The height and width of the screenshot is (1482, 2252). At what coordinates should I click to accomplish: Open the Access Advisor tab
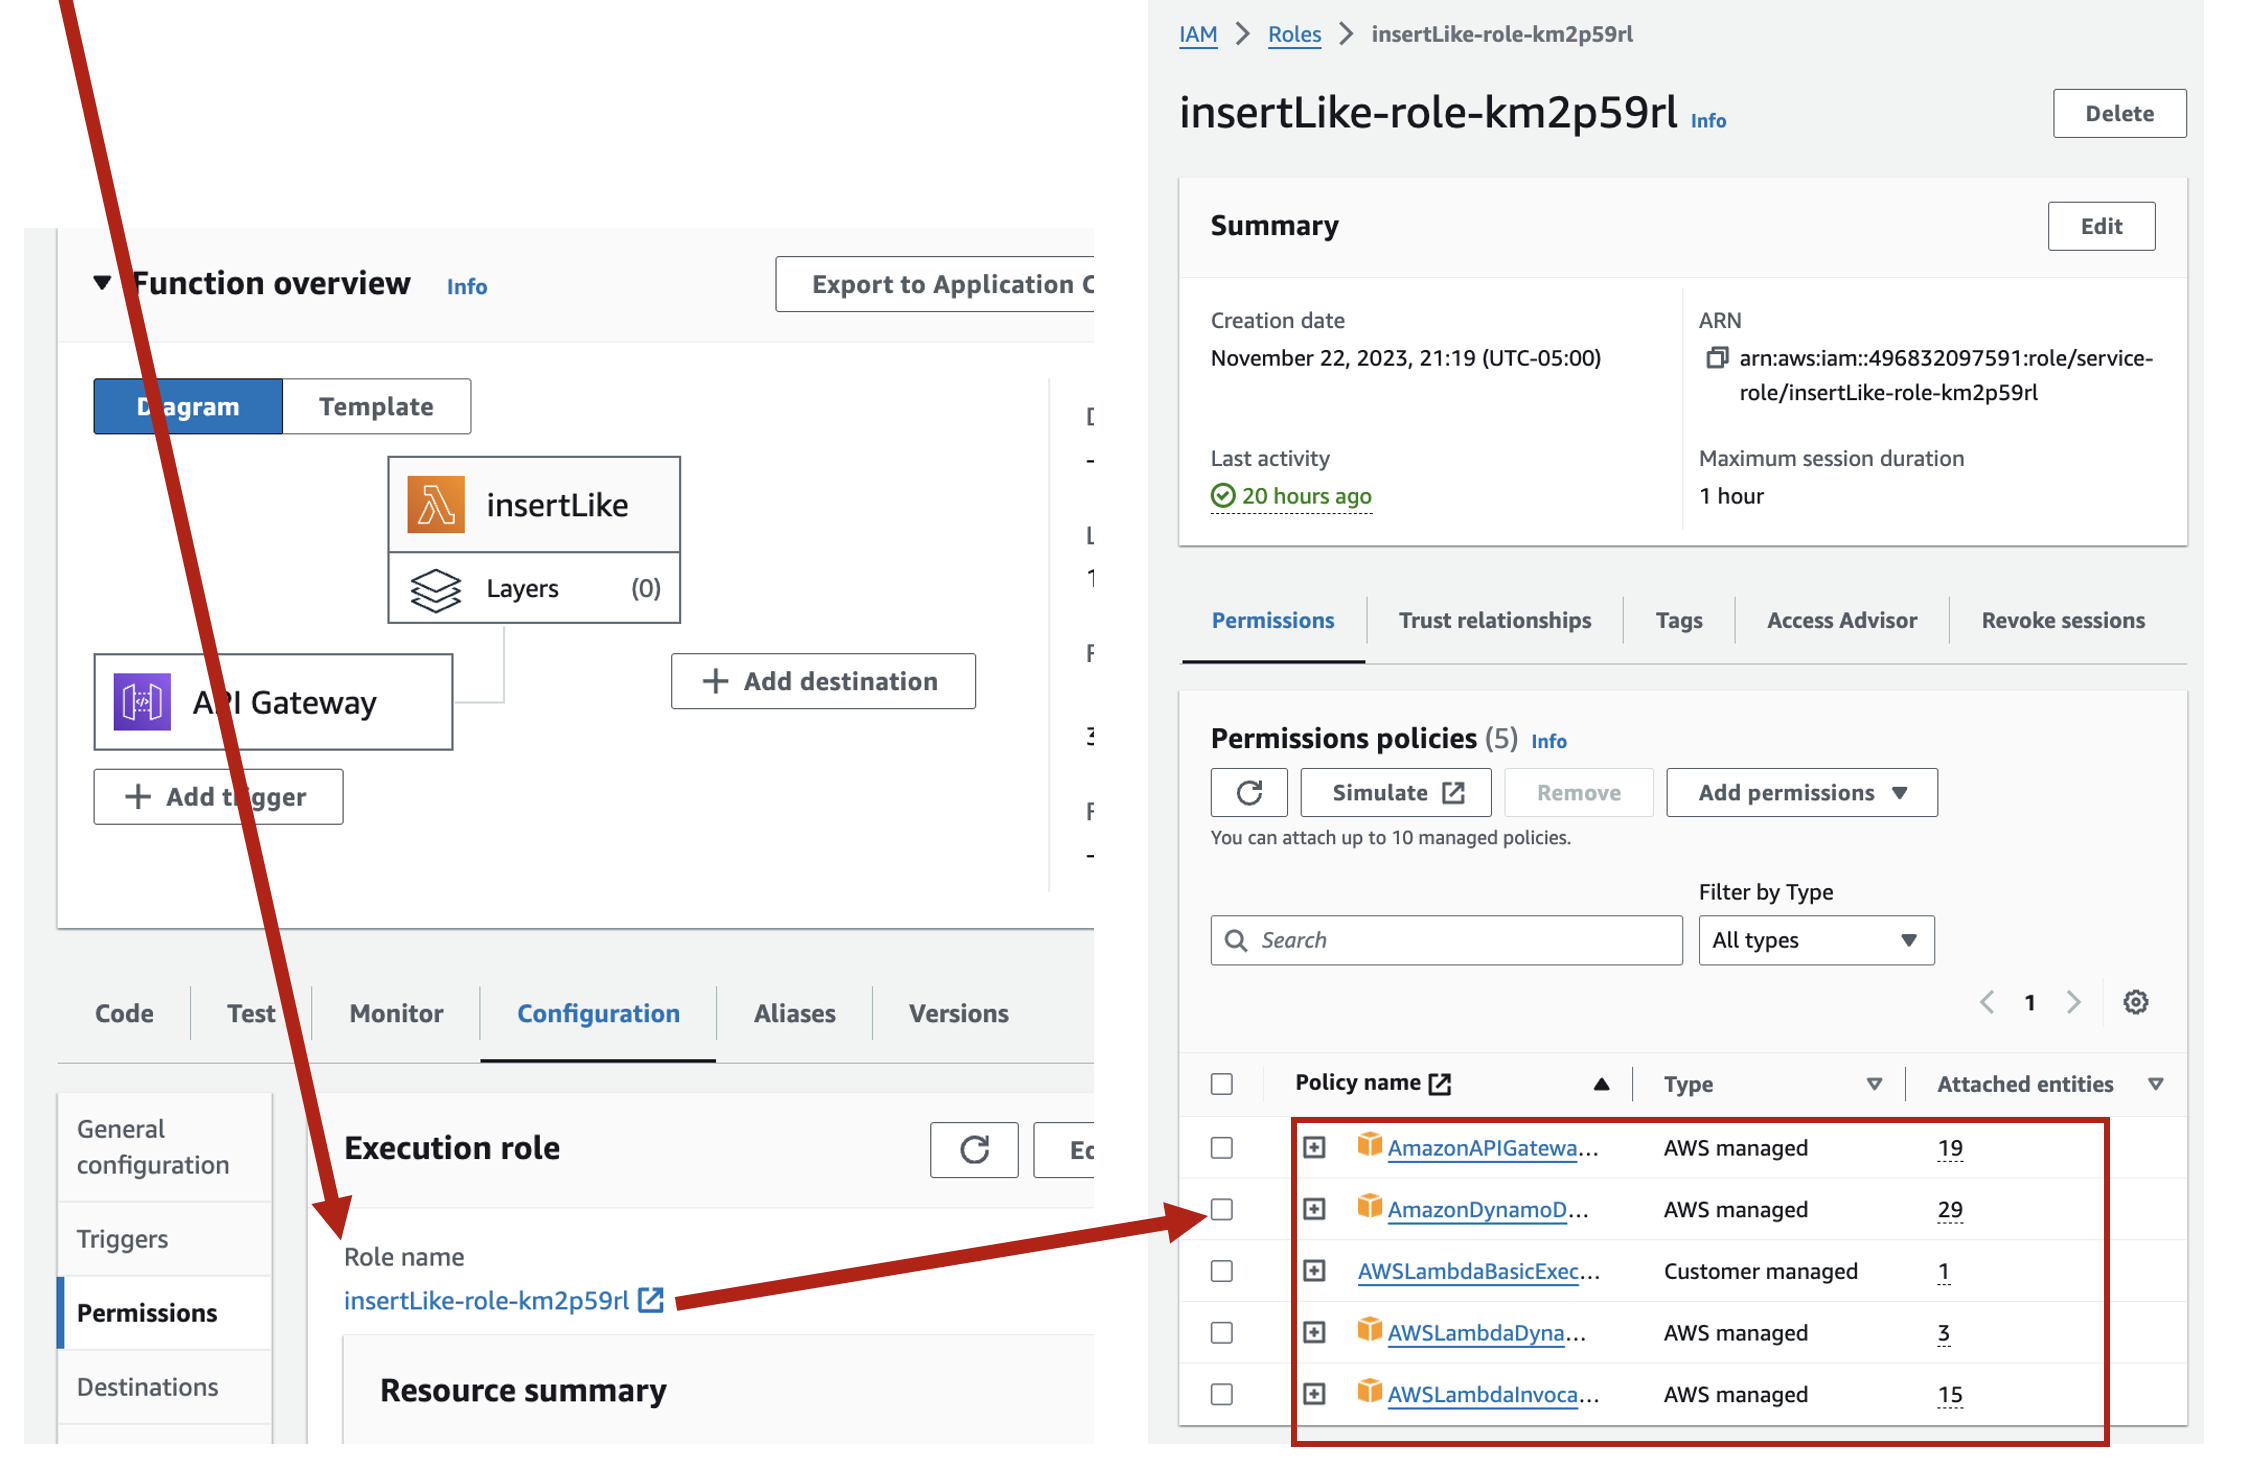tap(1842, 620)
